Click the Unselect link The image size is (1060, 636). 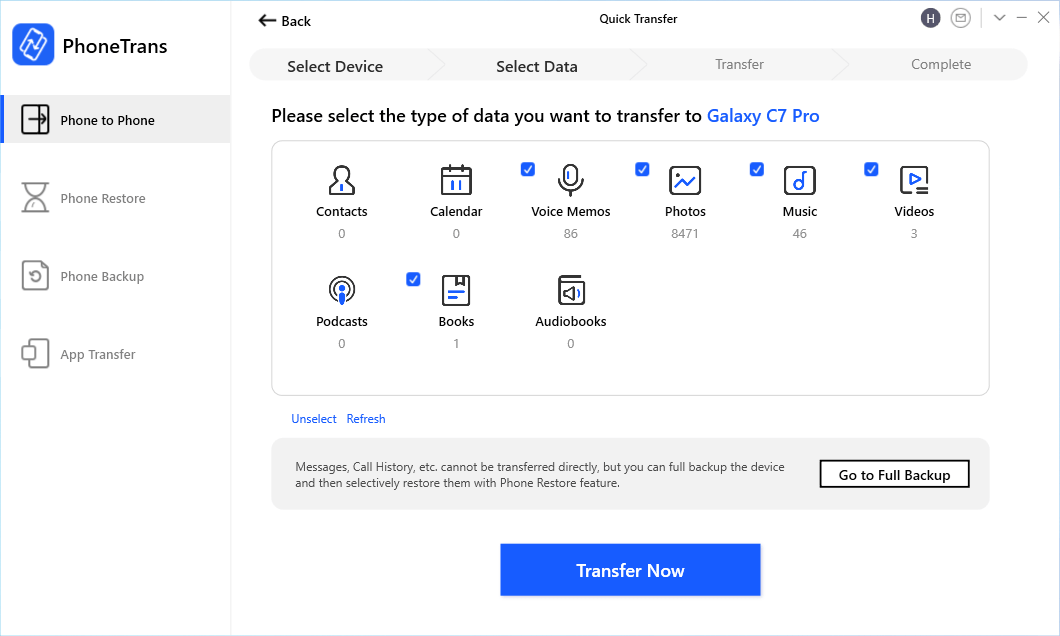(314, 419)
